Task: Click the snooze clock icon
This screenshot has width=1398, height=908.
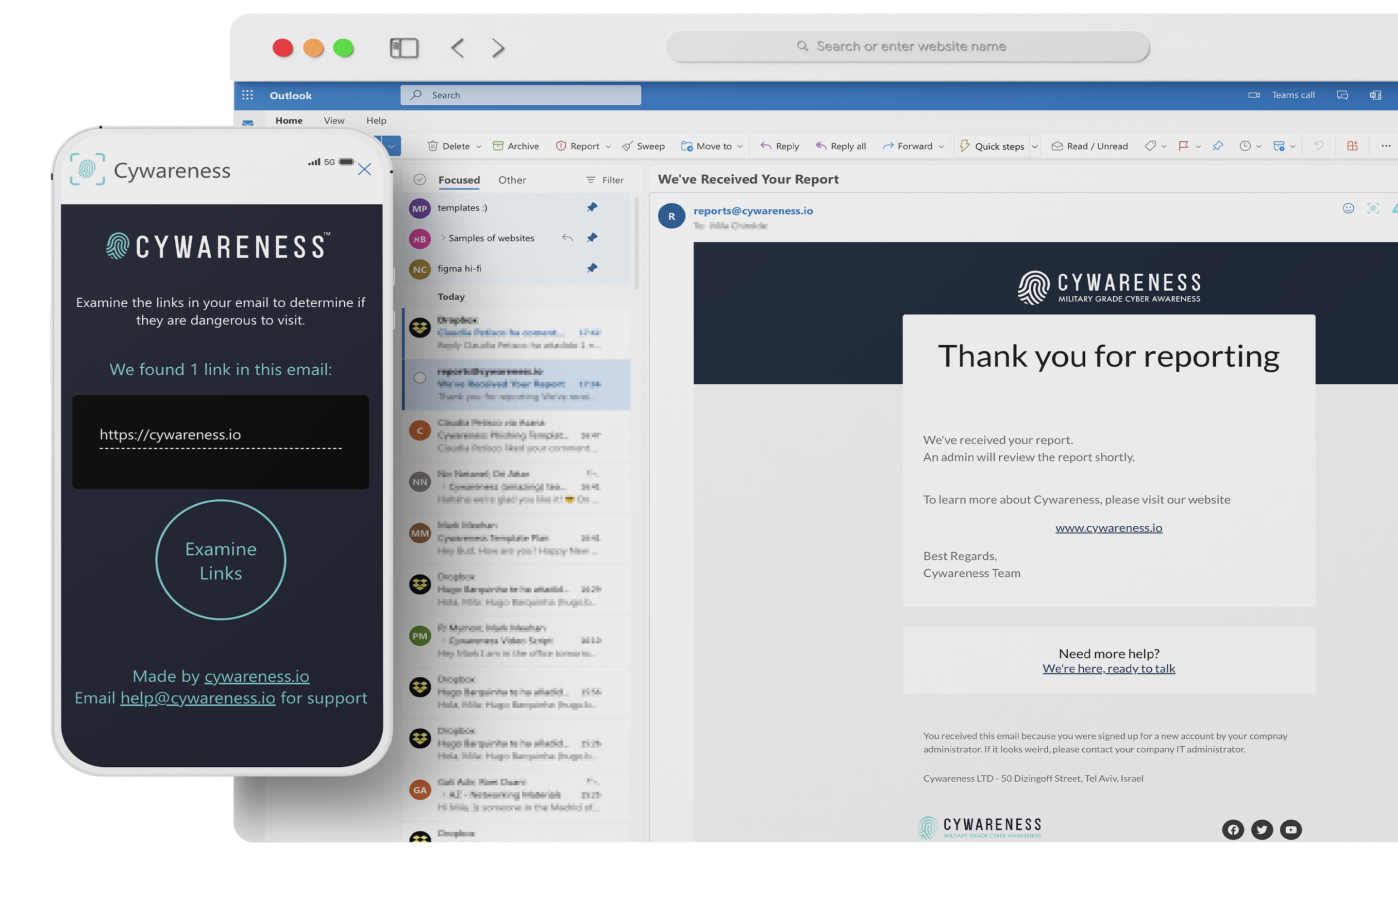Action: point(1245,146)
